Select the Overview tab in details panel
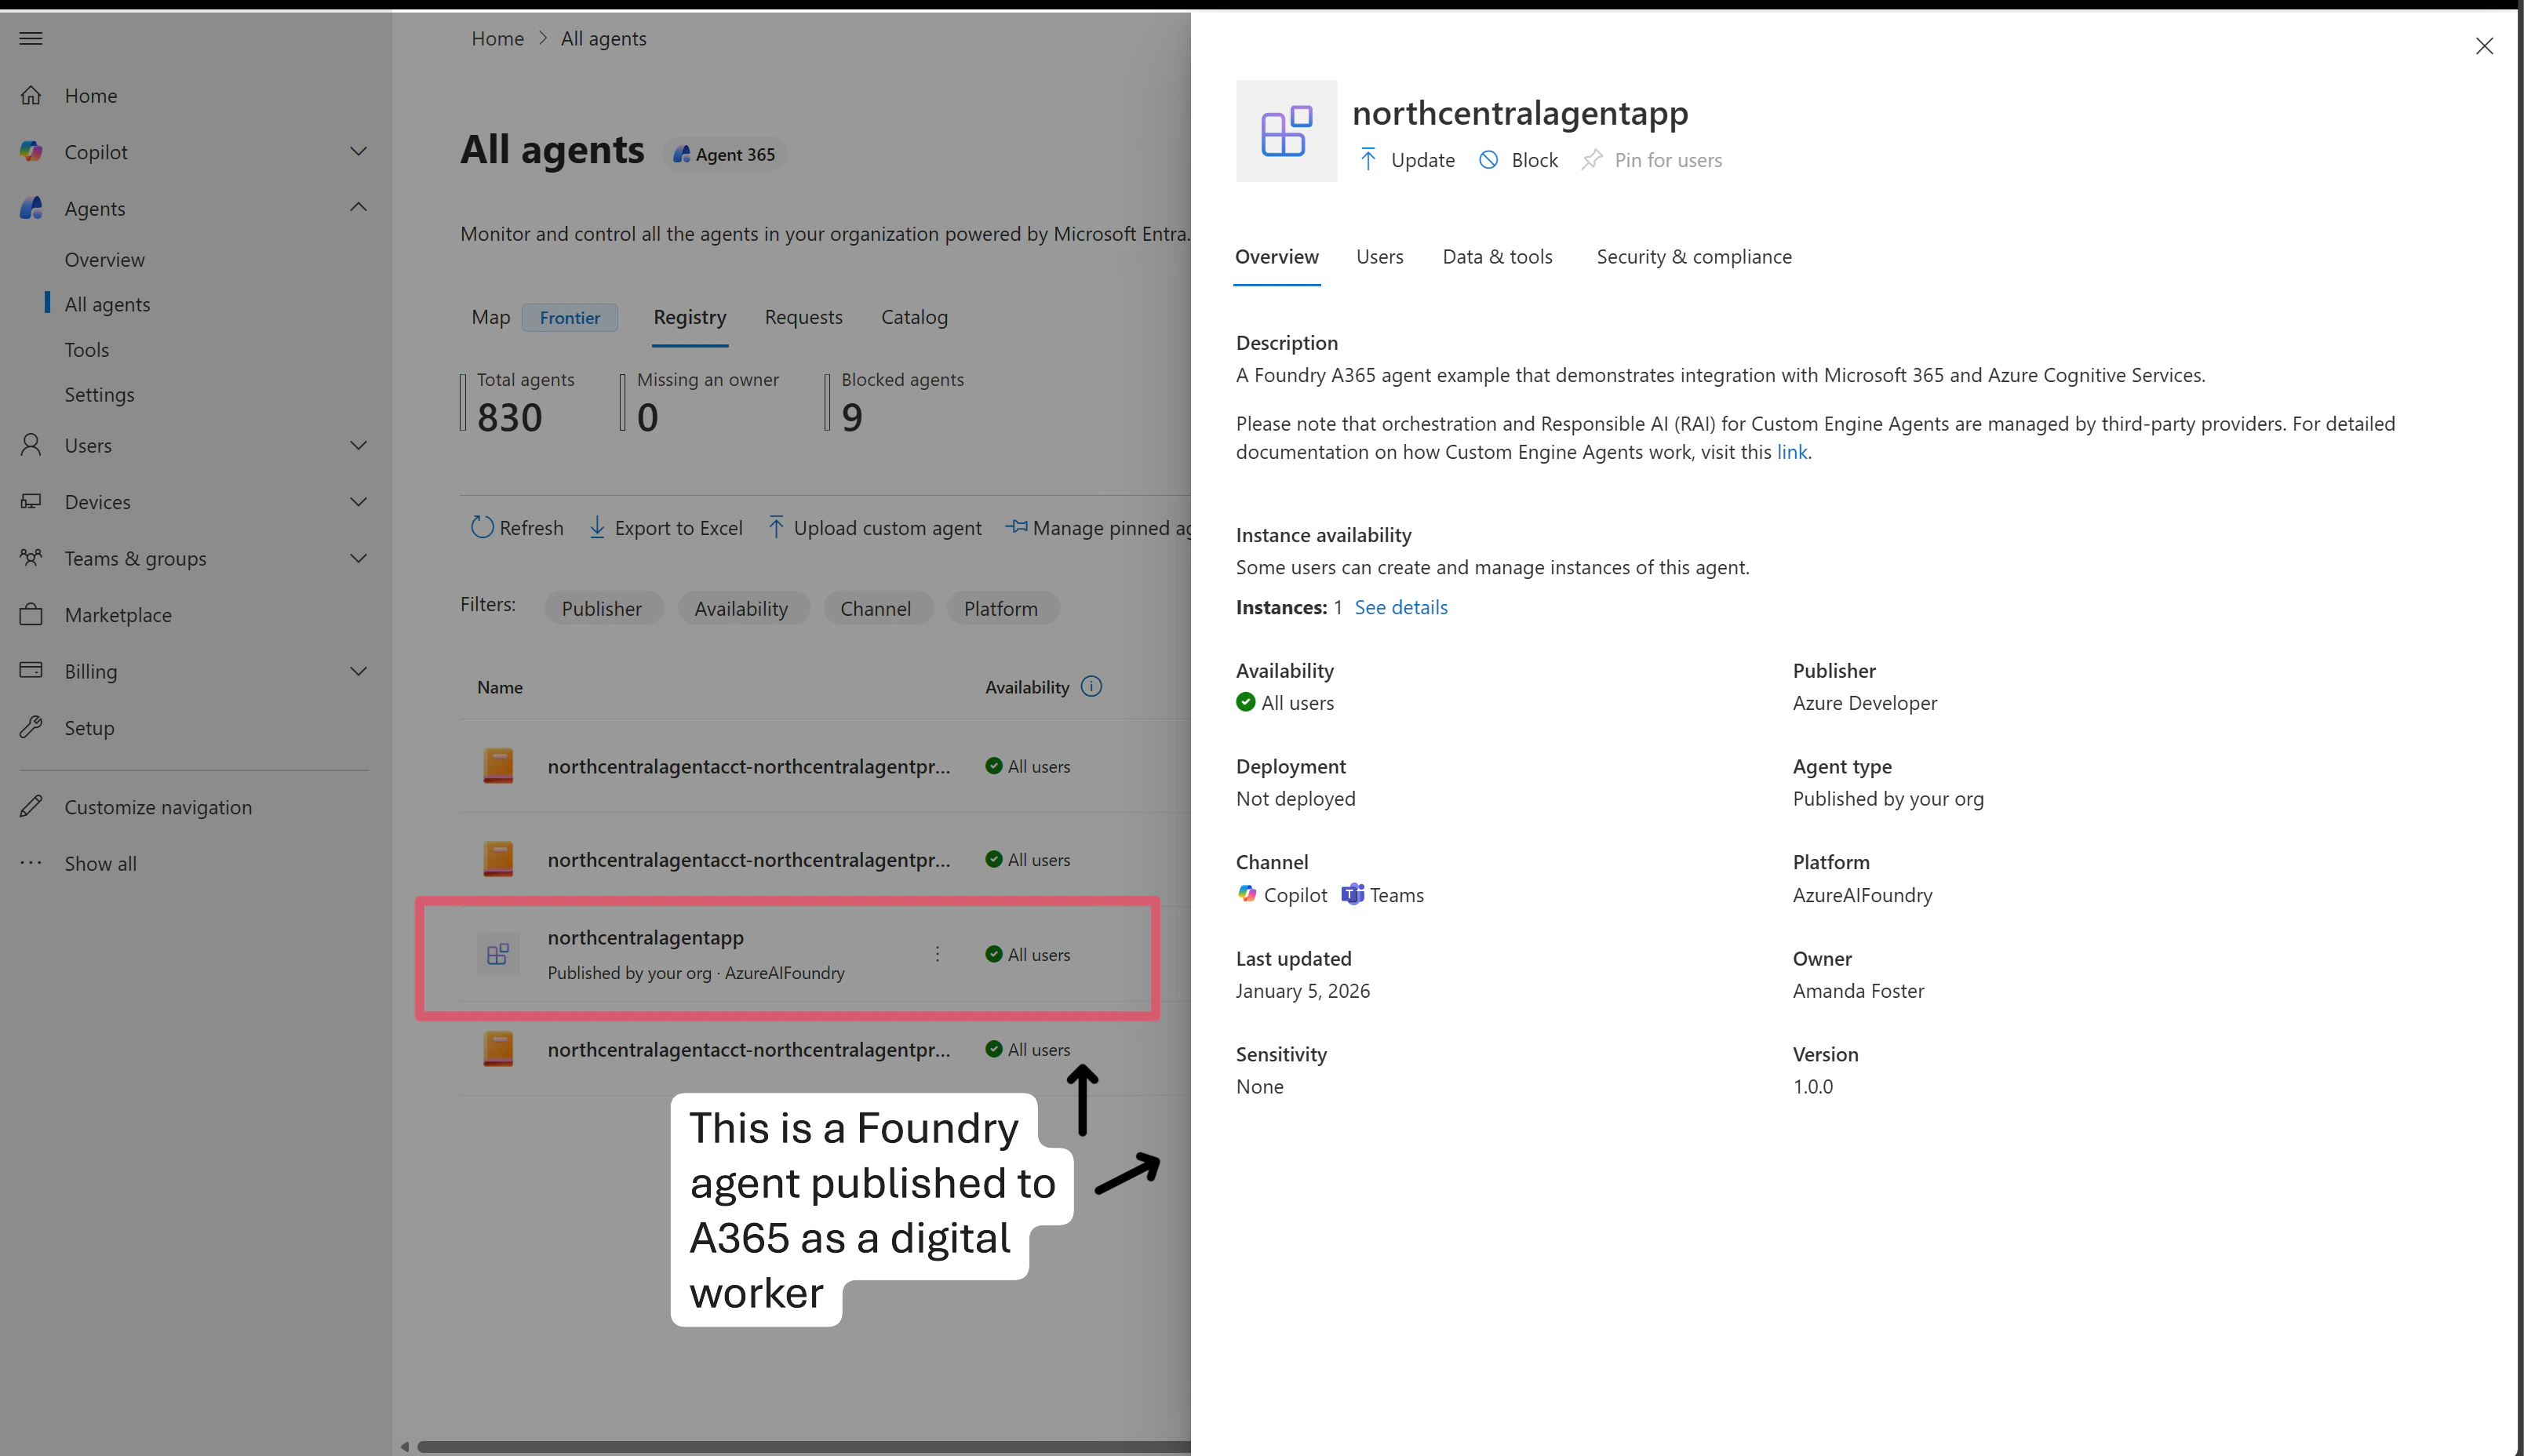The height and width of the screenshot is (1456, 2524). coord(1277,257)
